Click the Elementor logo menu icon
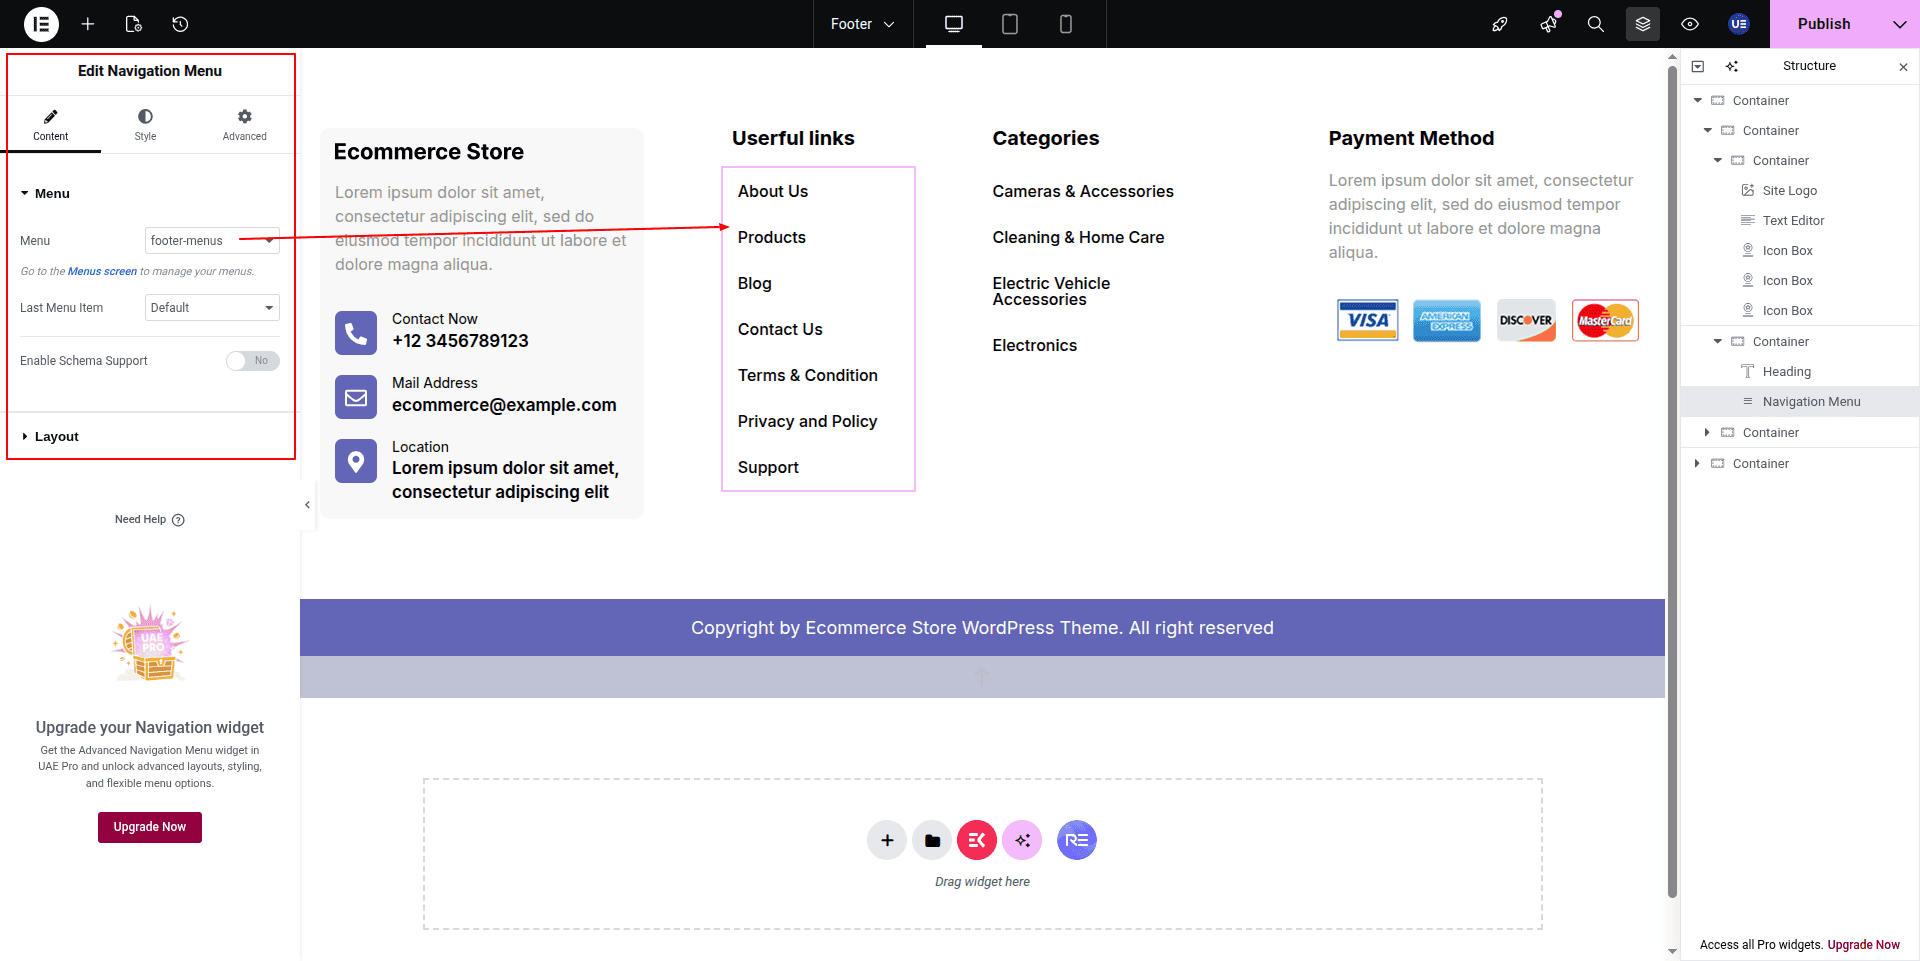 [x=41, y=24]
